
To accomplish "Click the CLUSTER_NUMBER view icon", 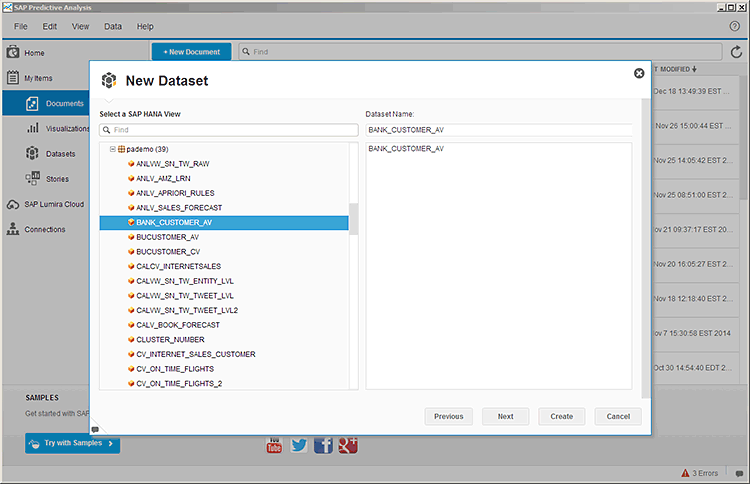I will (131, 340).
